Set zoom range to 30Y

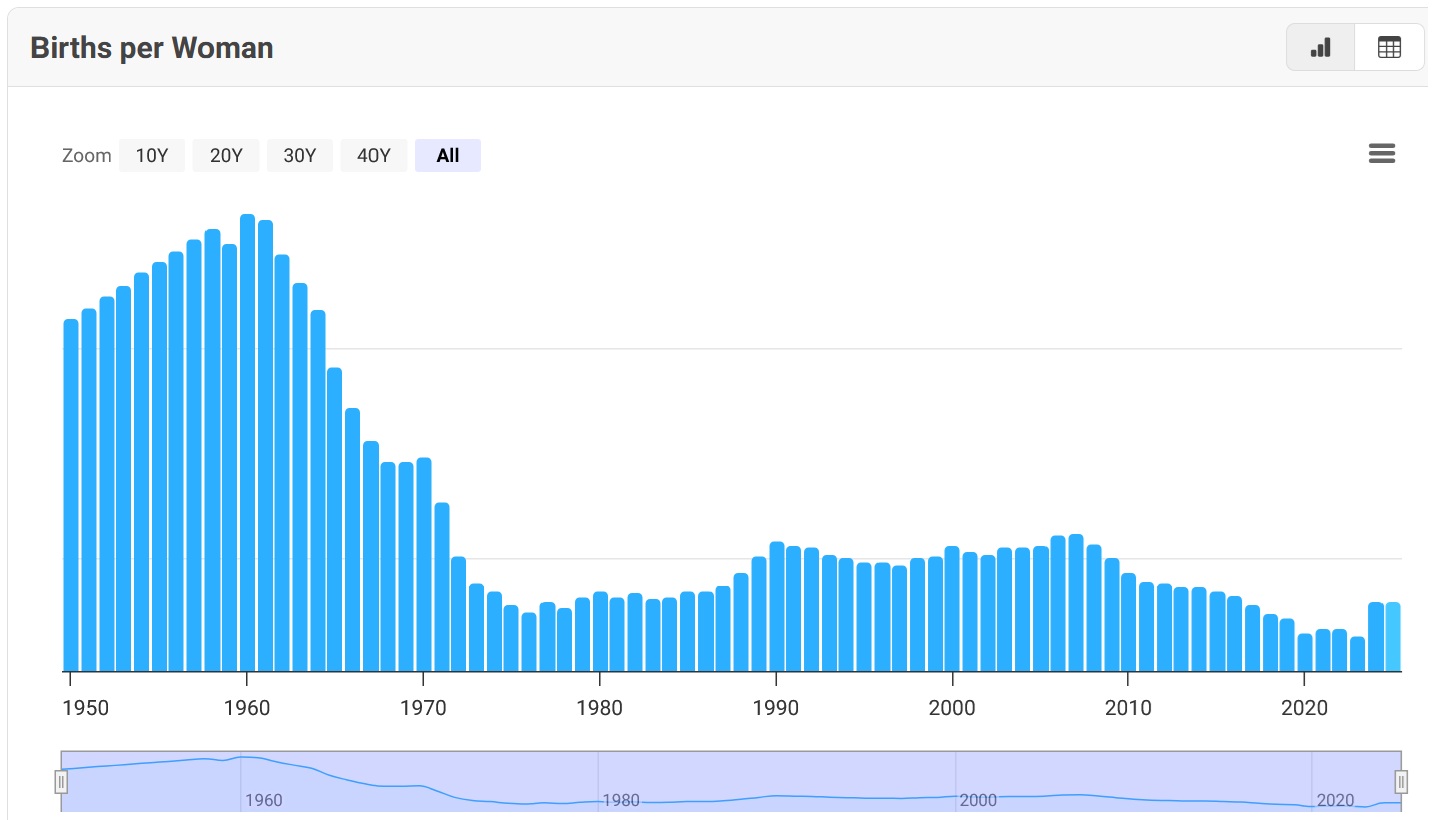click(300, 155)
